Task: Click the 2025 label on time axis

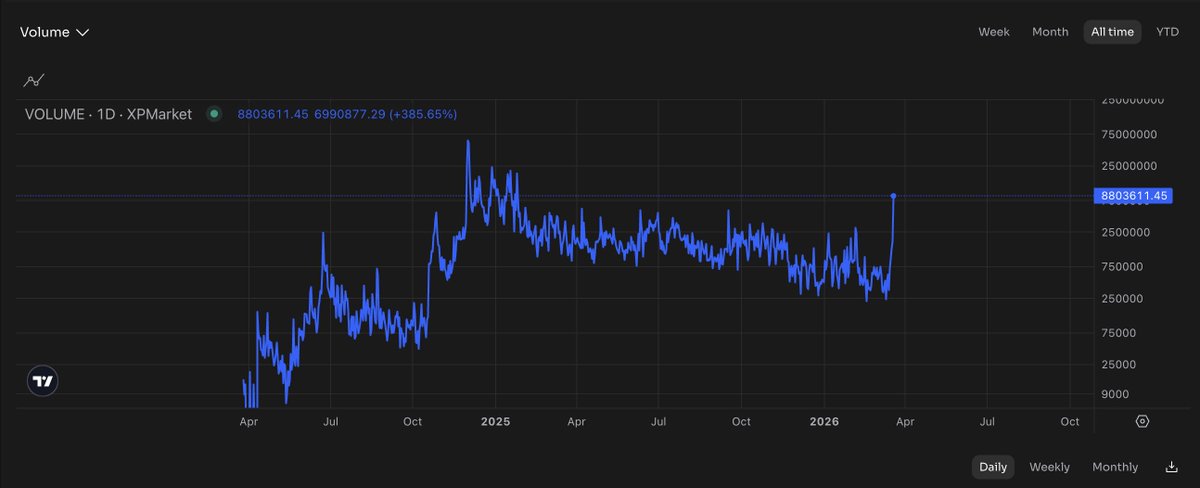Action: [x=495, y=422]
